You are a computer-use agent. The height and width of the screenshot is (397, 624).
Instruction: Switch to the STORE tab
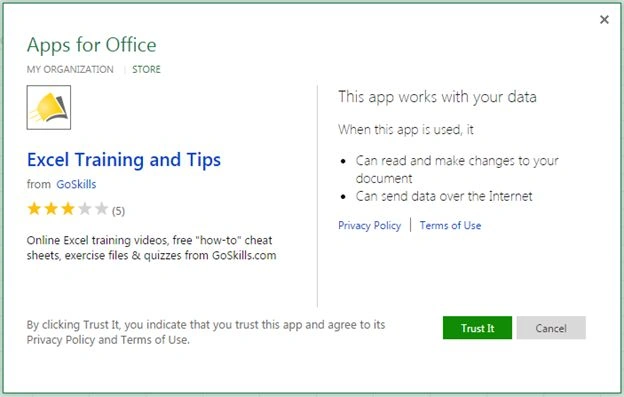tap(146, 69)
